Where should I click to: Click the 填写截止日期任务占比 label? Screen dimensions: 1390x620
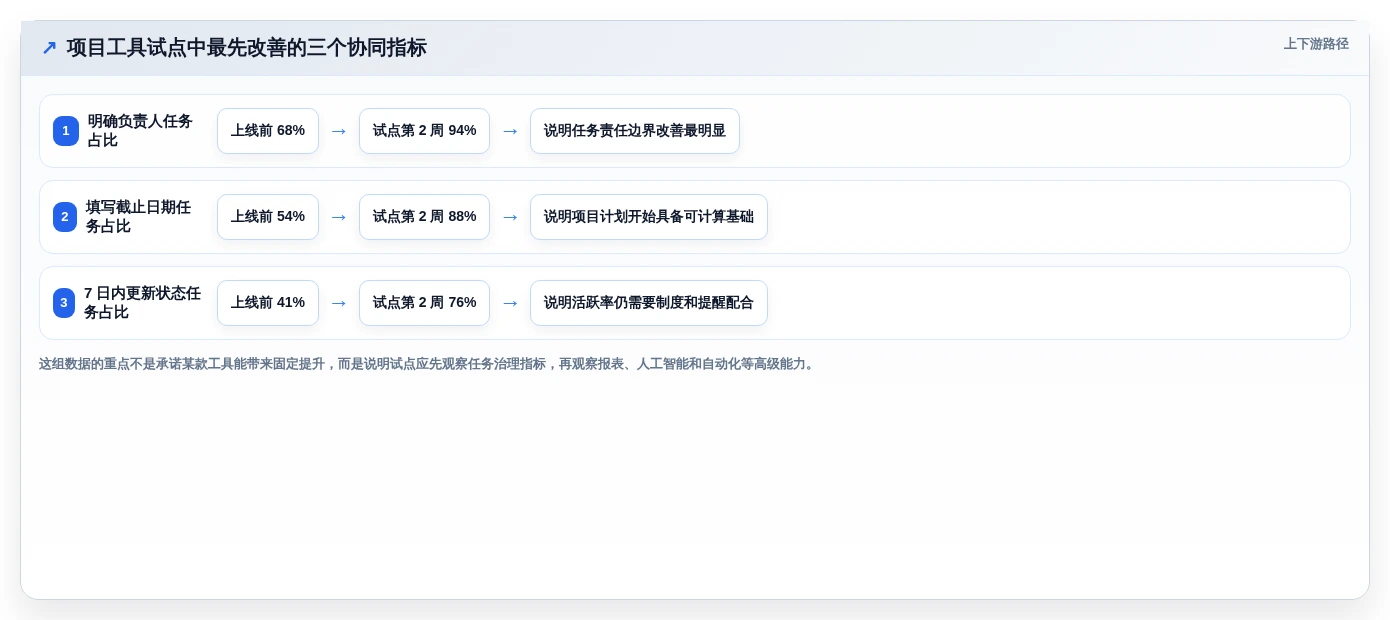tap(138, 217)
